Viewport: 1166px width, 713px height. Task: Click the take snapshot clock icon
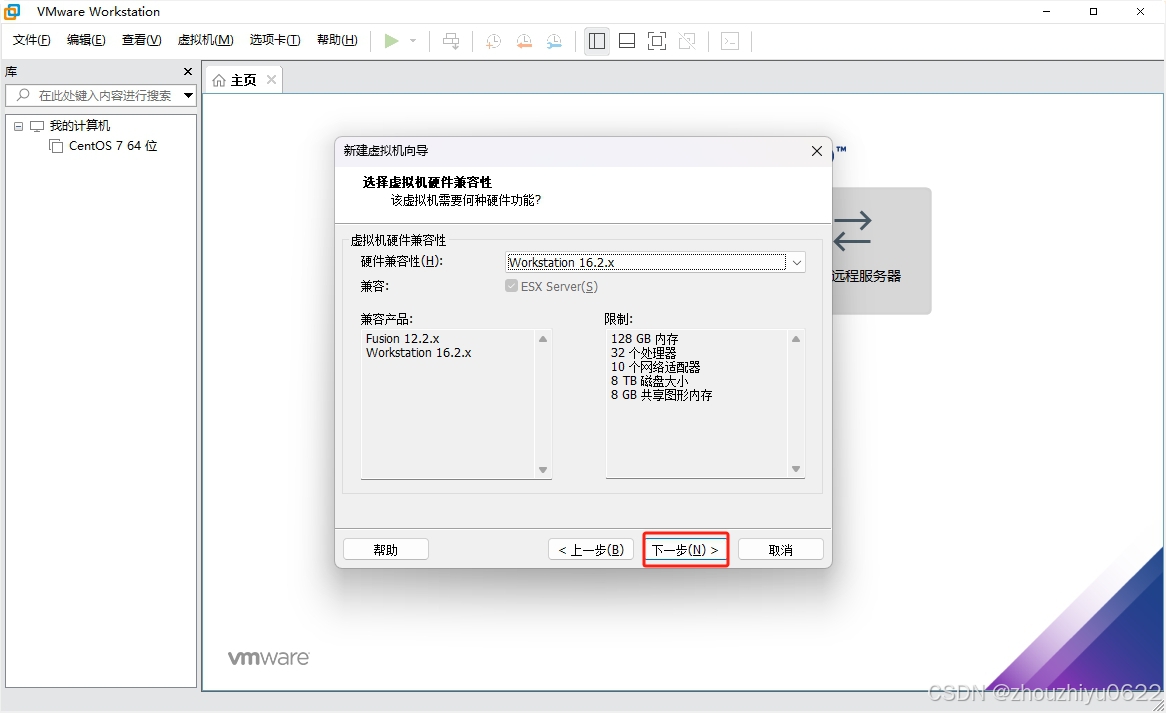pyautogui.click(x=493, y=41)
